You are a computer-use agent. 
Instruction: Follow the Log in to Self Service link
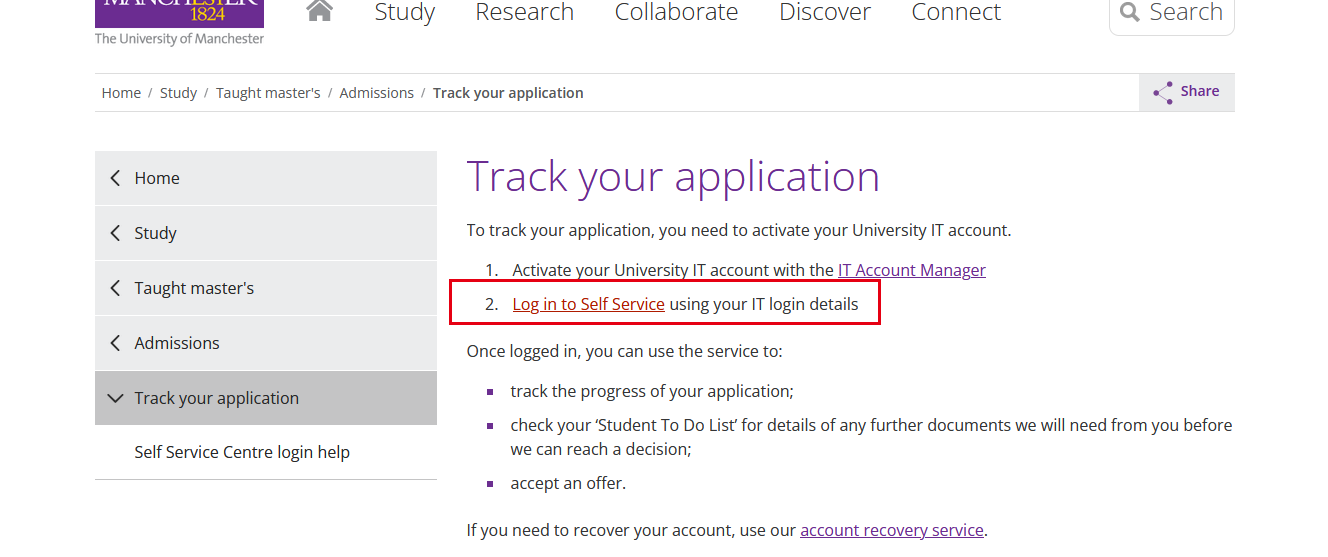[x=588, y=304]
